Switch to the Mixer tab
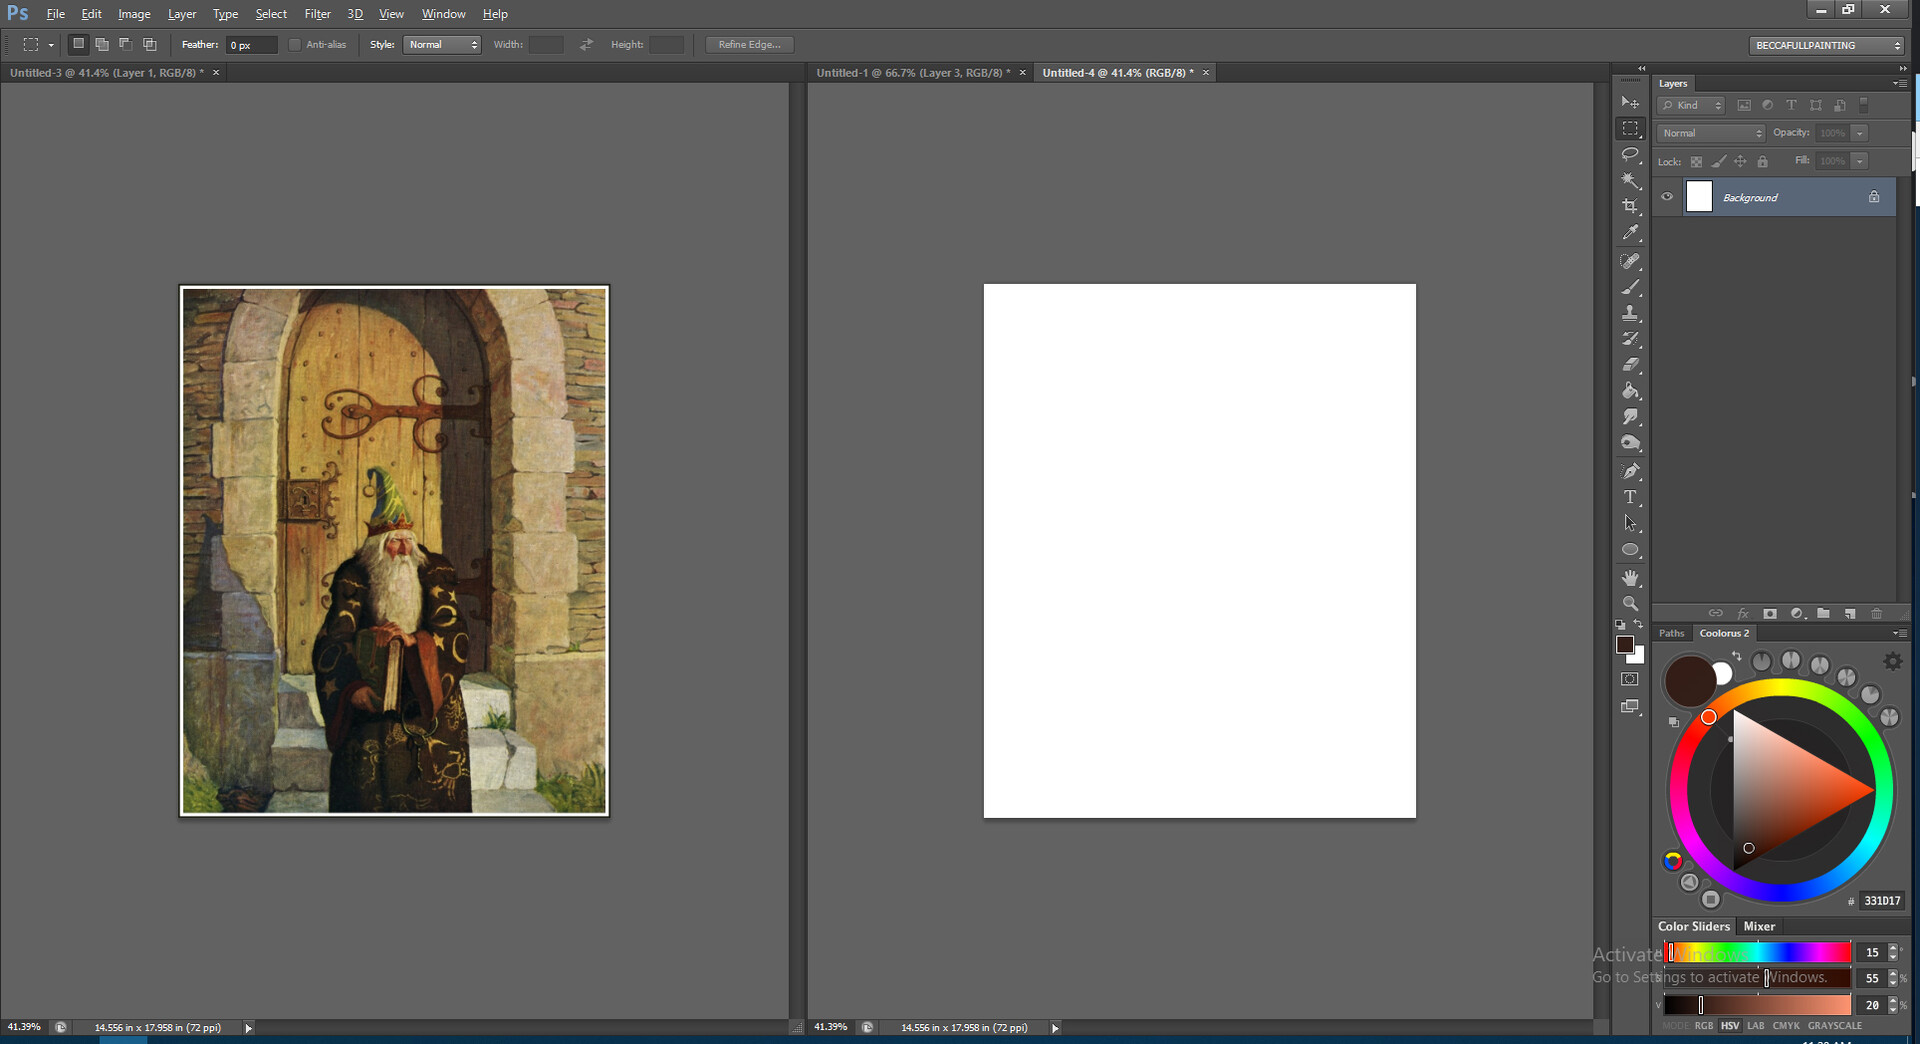Screen dimensions: 1920x1044 (1759, 926)
